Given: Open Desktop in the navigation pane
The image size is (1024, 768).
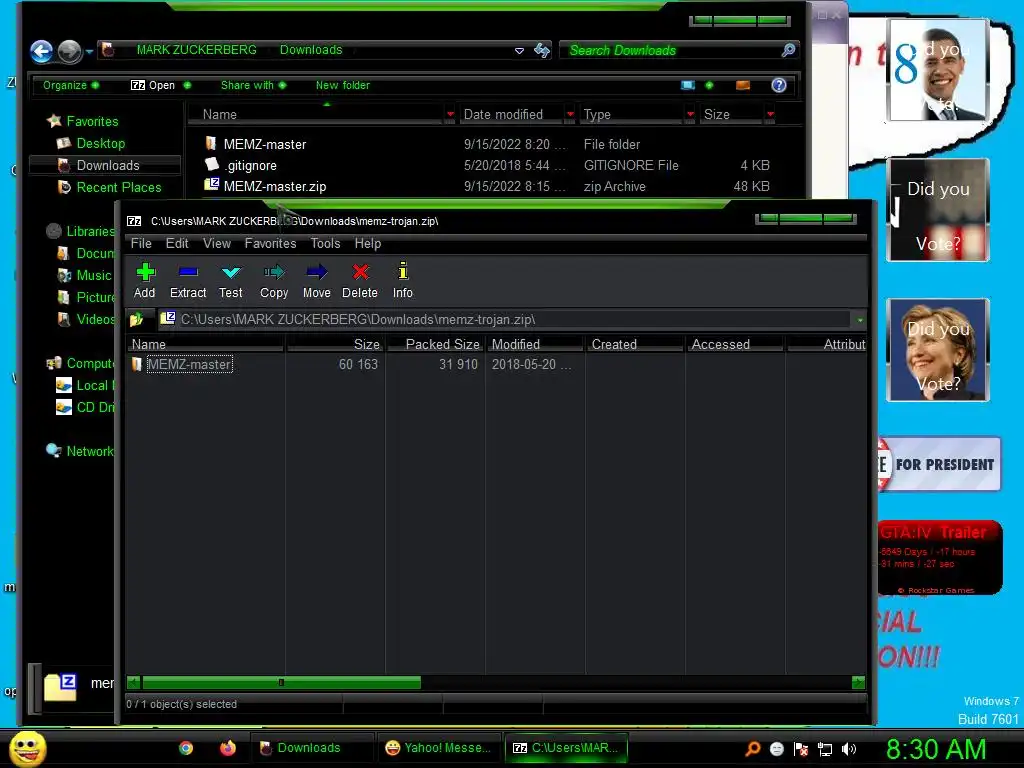Looking at the screenshot, I should pyautogui.click(x=101, y=143).
